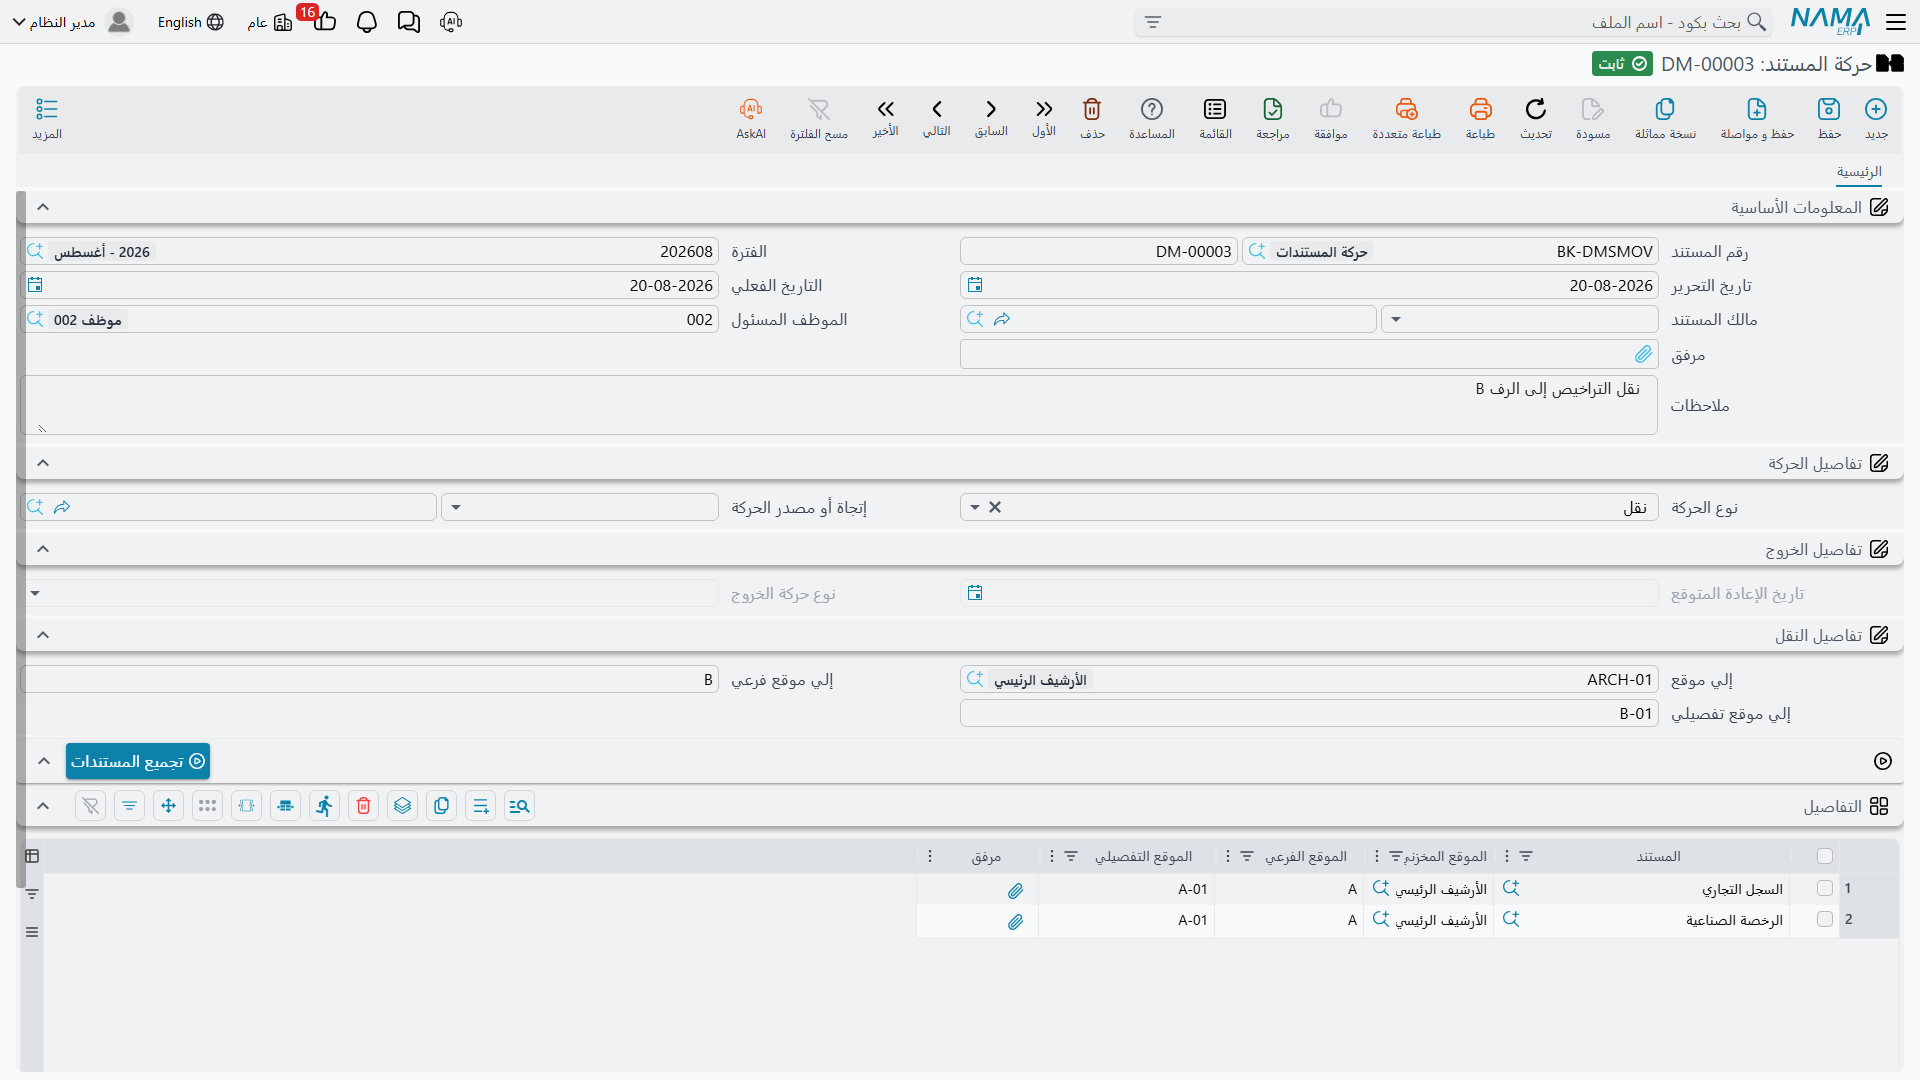The width and height of the screenshot is (1920, 1080).
Task: Click the NAMA ERP logo
Action: 1830,21
